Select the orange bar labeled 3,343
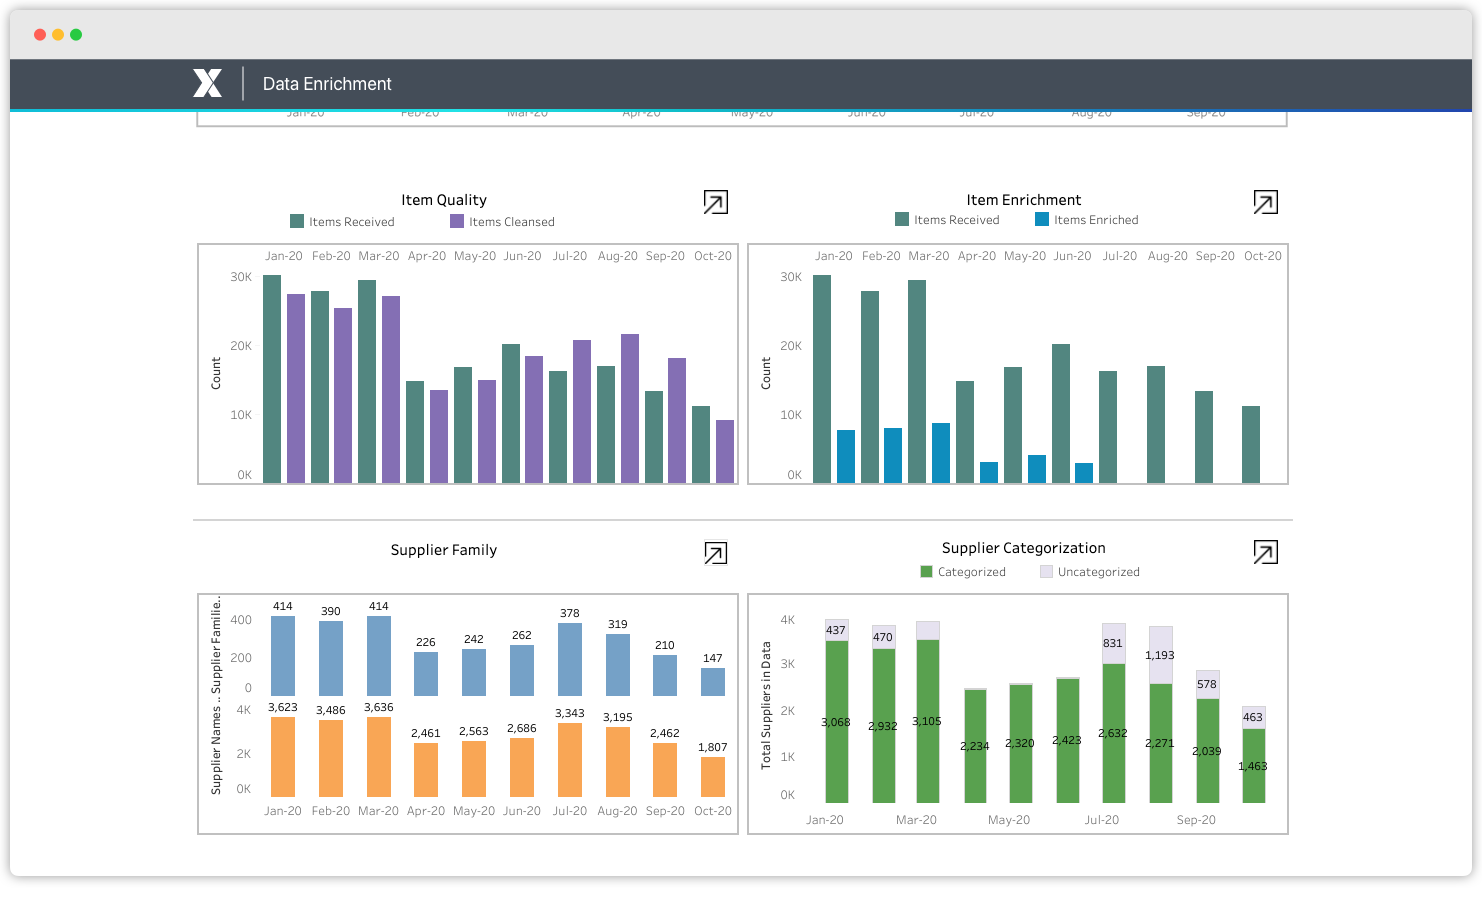1482x903 pixels. [x=570, y=760]
